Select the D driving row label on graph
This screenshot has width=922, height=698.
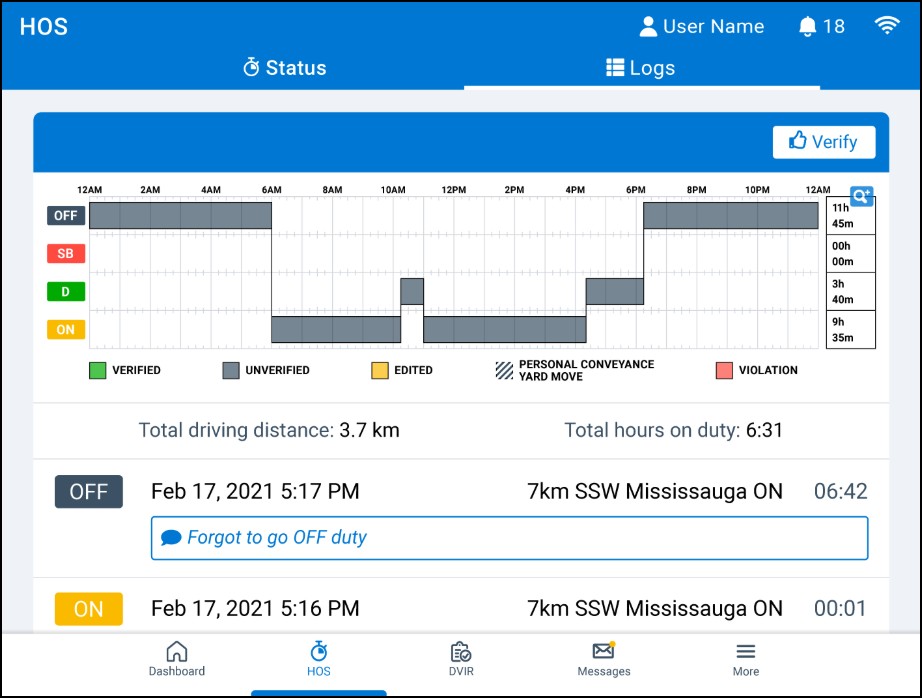pyautogui.click(x=66, y=292)
